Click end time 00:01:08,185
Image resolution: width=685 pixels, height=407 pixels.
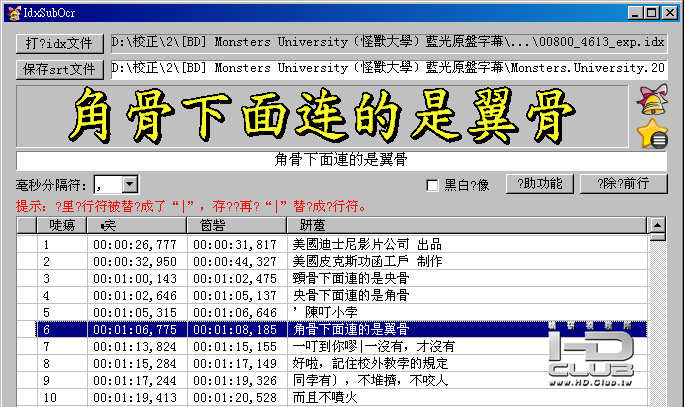pos(235,330)
